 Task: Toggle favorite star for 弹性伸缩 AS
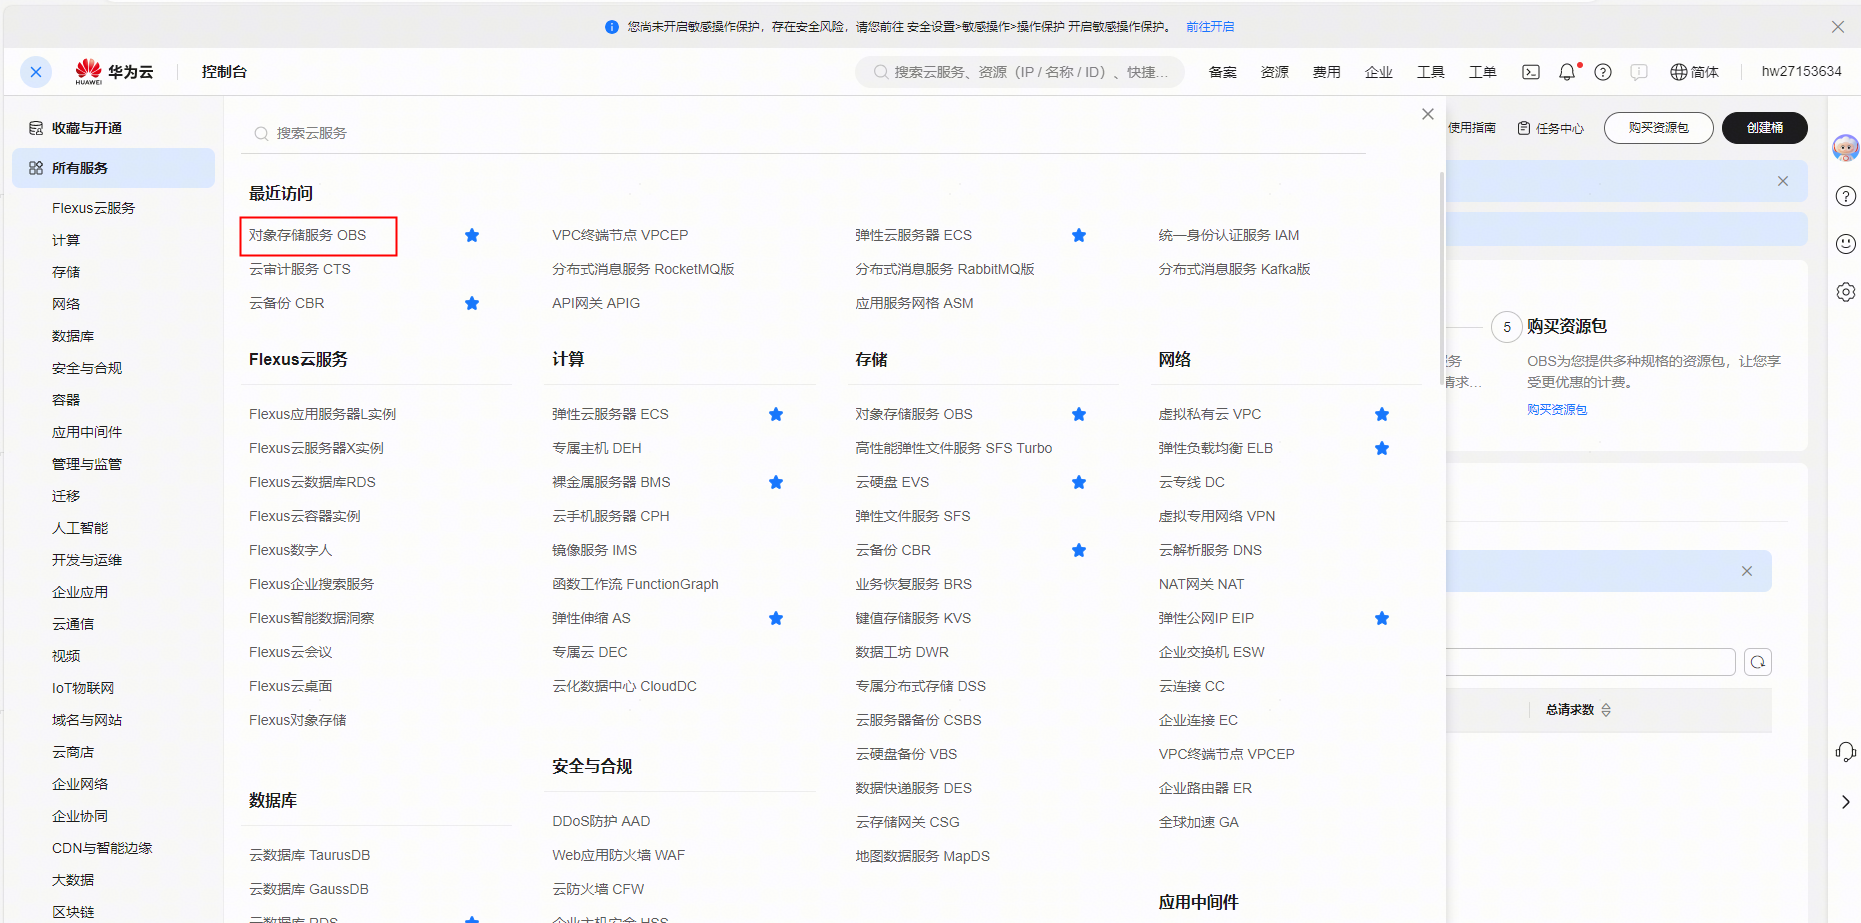[x=776, y=618]
